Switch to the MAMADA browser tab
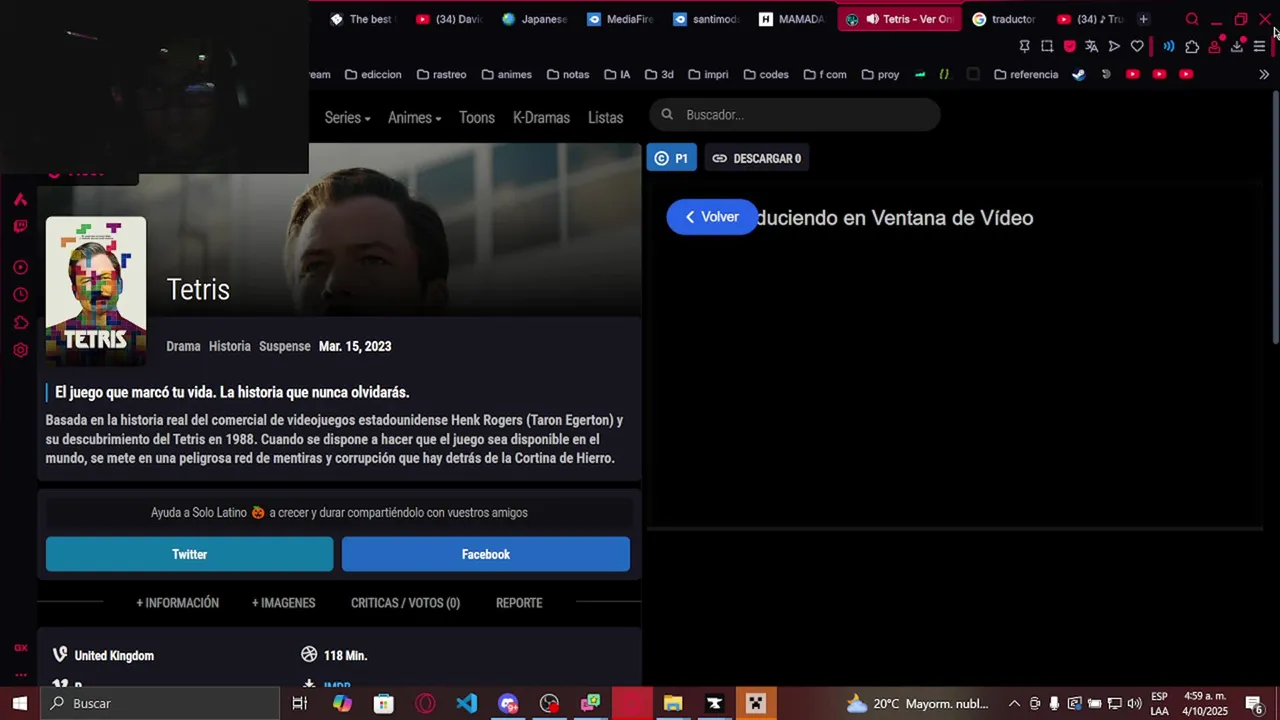The height and width of the screenshot is (720, 1280). coord(791,19)
